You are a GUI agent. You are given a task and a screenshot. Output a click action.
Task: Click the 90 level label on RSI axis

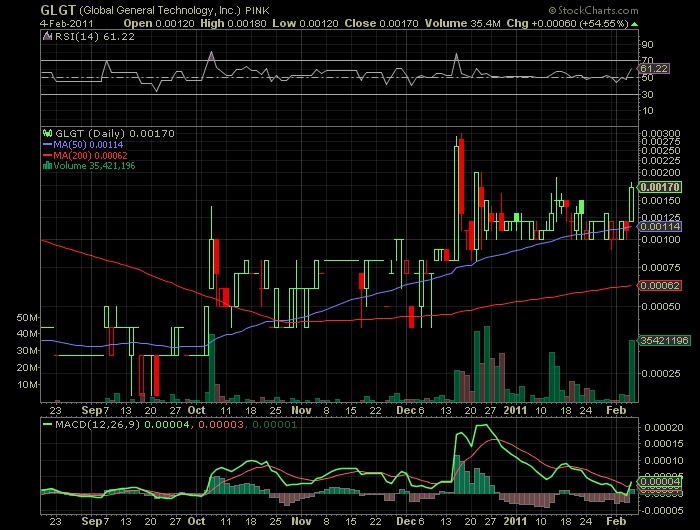click(x=647, y=44)
